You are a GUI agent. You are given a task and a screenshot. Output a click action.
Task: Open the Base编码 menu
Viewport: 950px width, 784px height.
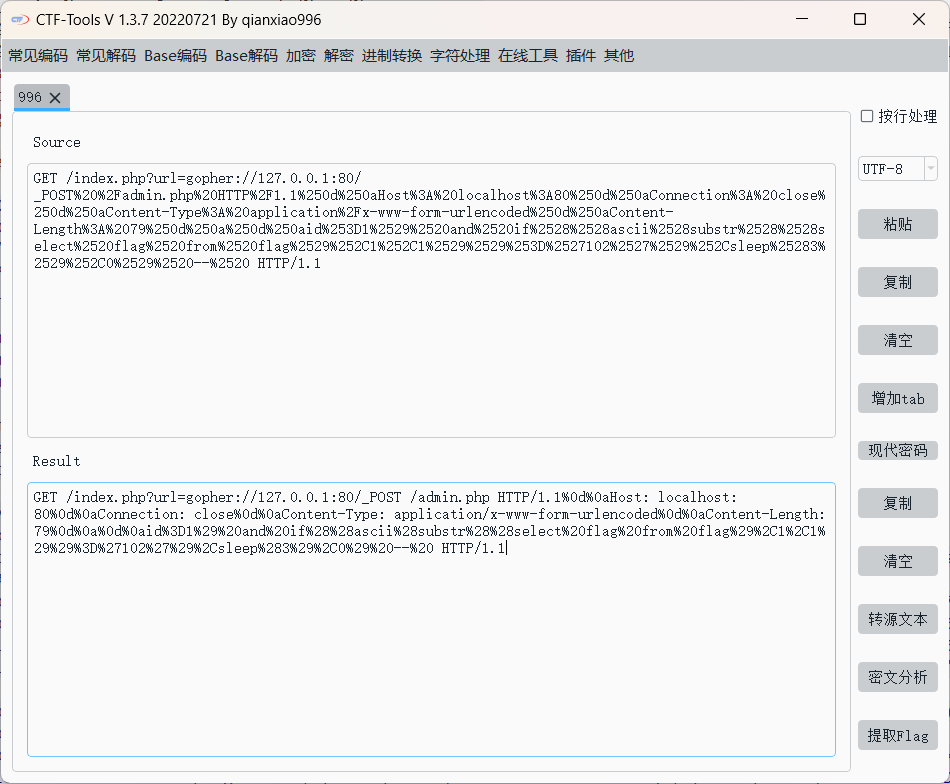point(175,56)
